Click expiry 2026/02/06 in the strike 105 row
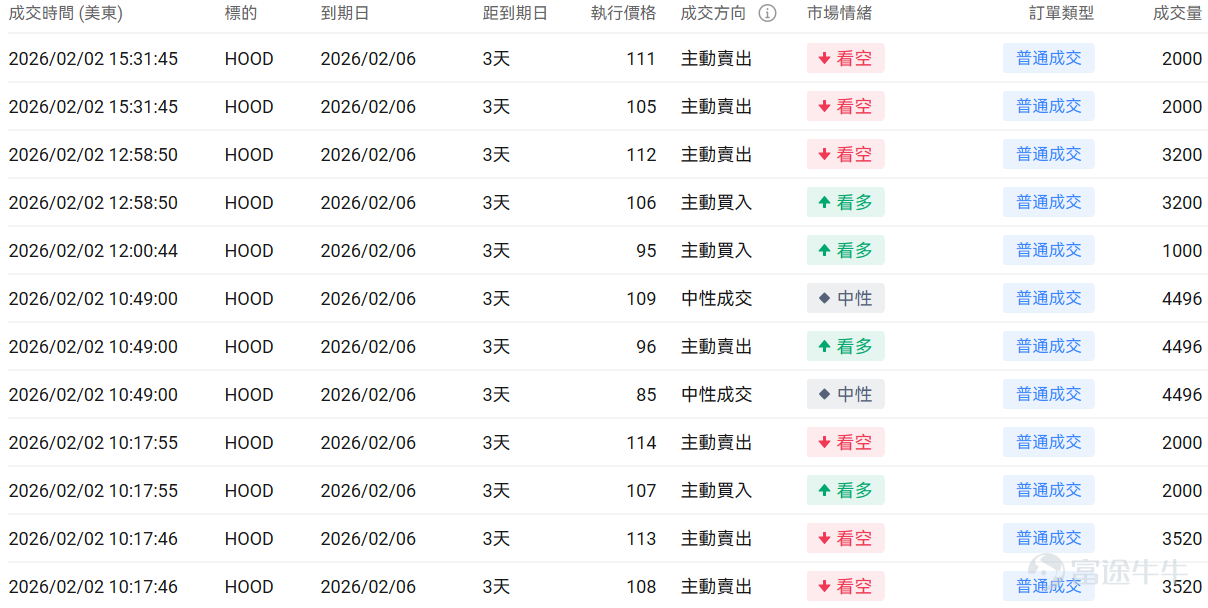 tap(368, 107)
